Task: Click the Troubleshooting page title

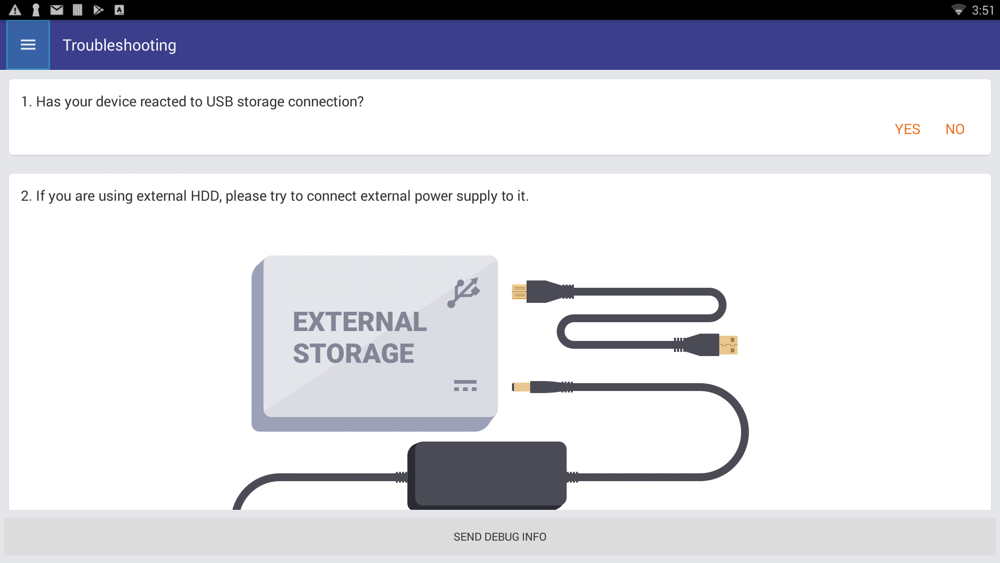Action: tap(119, 45)
